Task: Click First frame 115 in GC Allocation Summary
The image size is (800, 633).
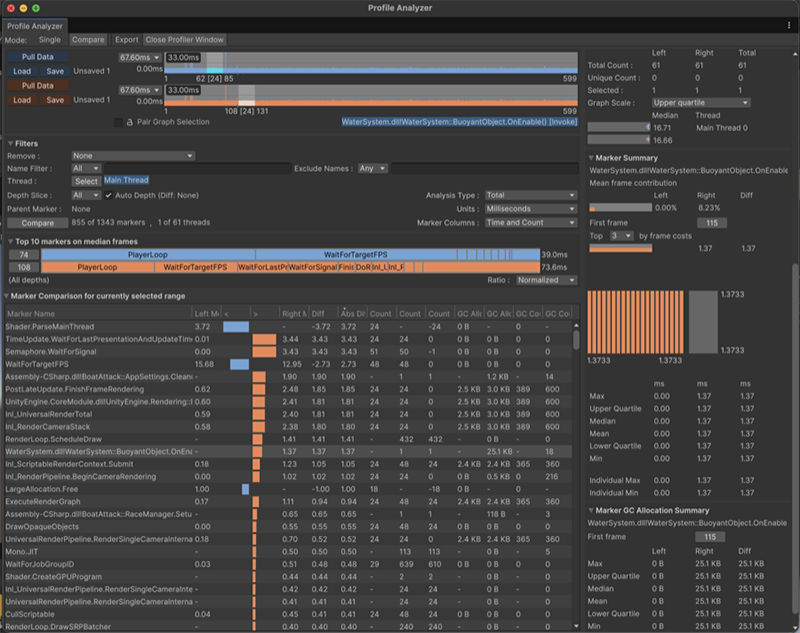Action: click(x=710, y=537)
